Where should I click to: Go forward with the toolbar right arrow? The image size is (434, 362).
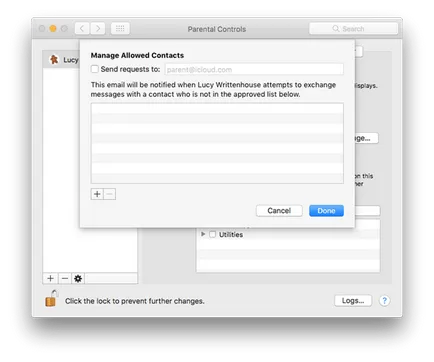pos(98,29)
